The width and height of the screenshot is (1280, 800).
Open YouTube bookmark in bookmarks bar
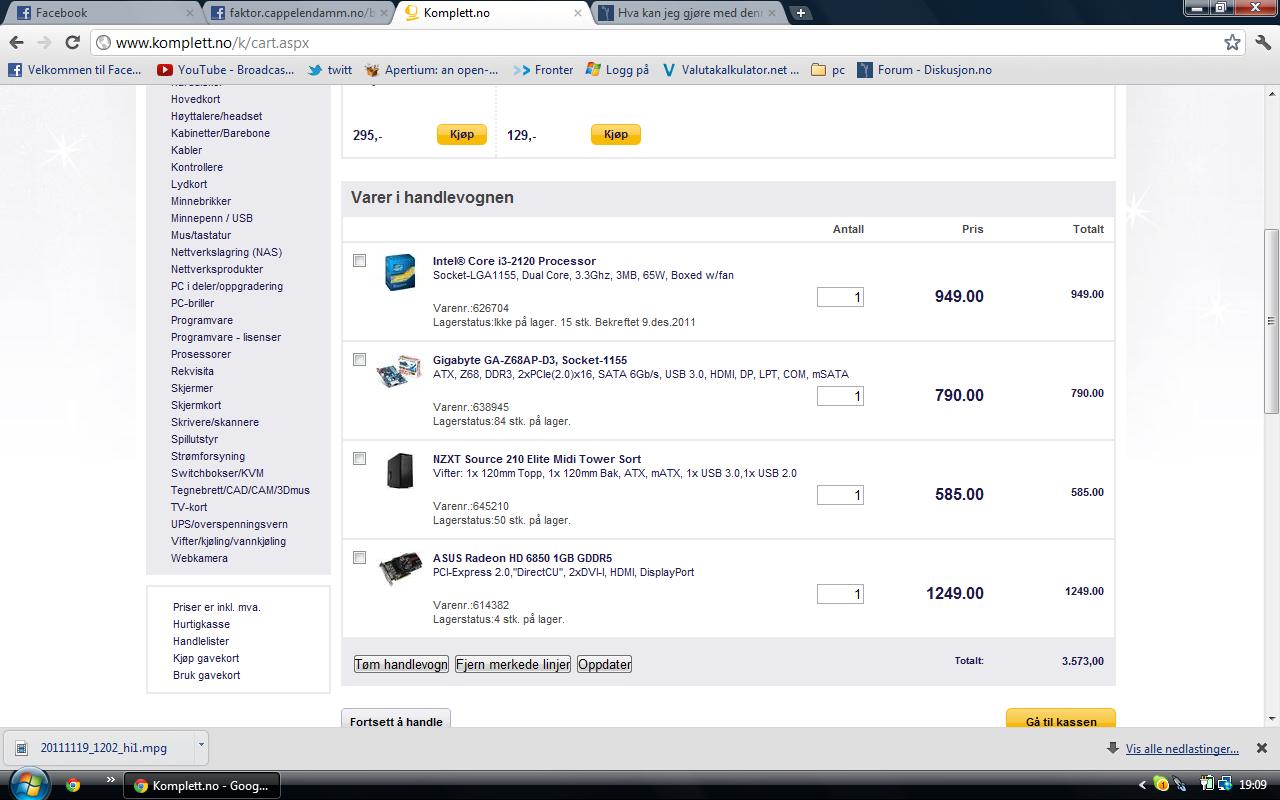pos(226,70)
